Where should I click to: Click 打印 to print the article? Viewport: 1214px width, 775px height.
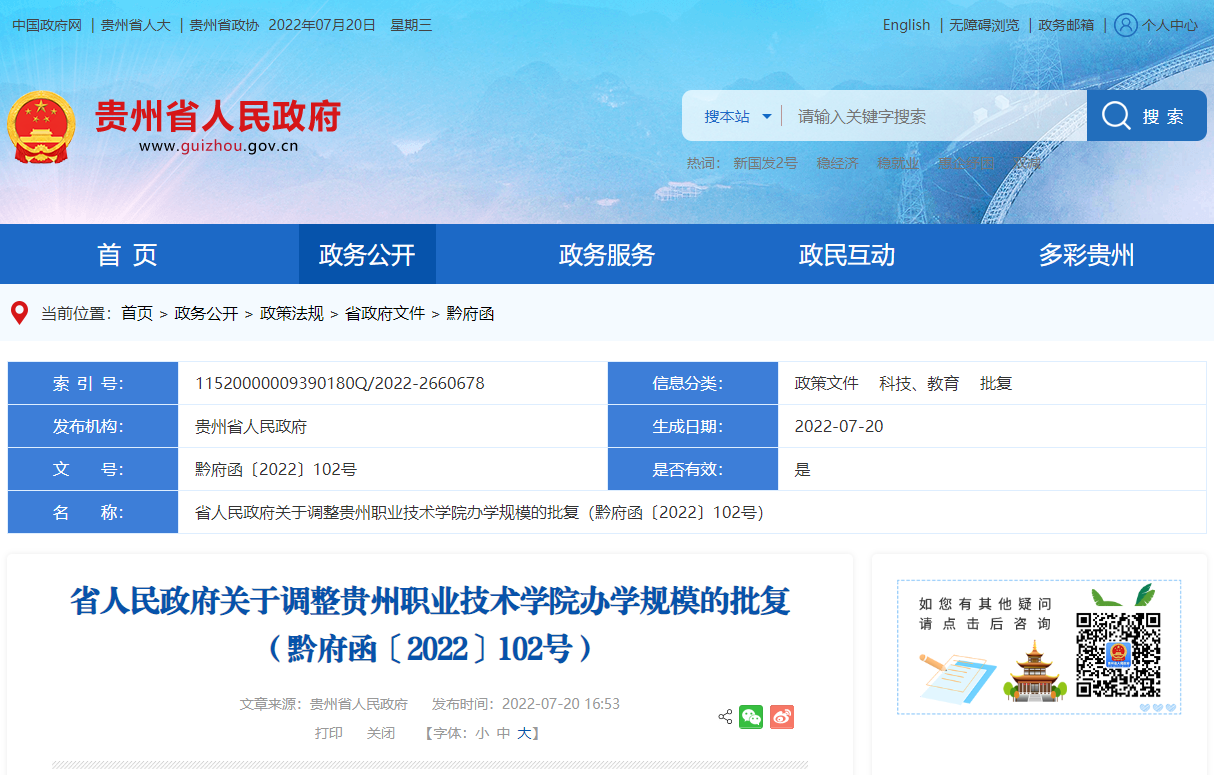click(331, 732)
